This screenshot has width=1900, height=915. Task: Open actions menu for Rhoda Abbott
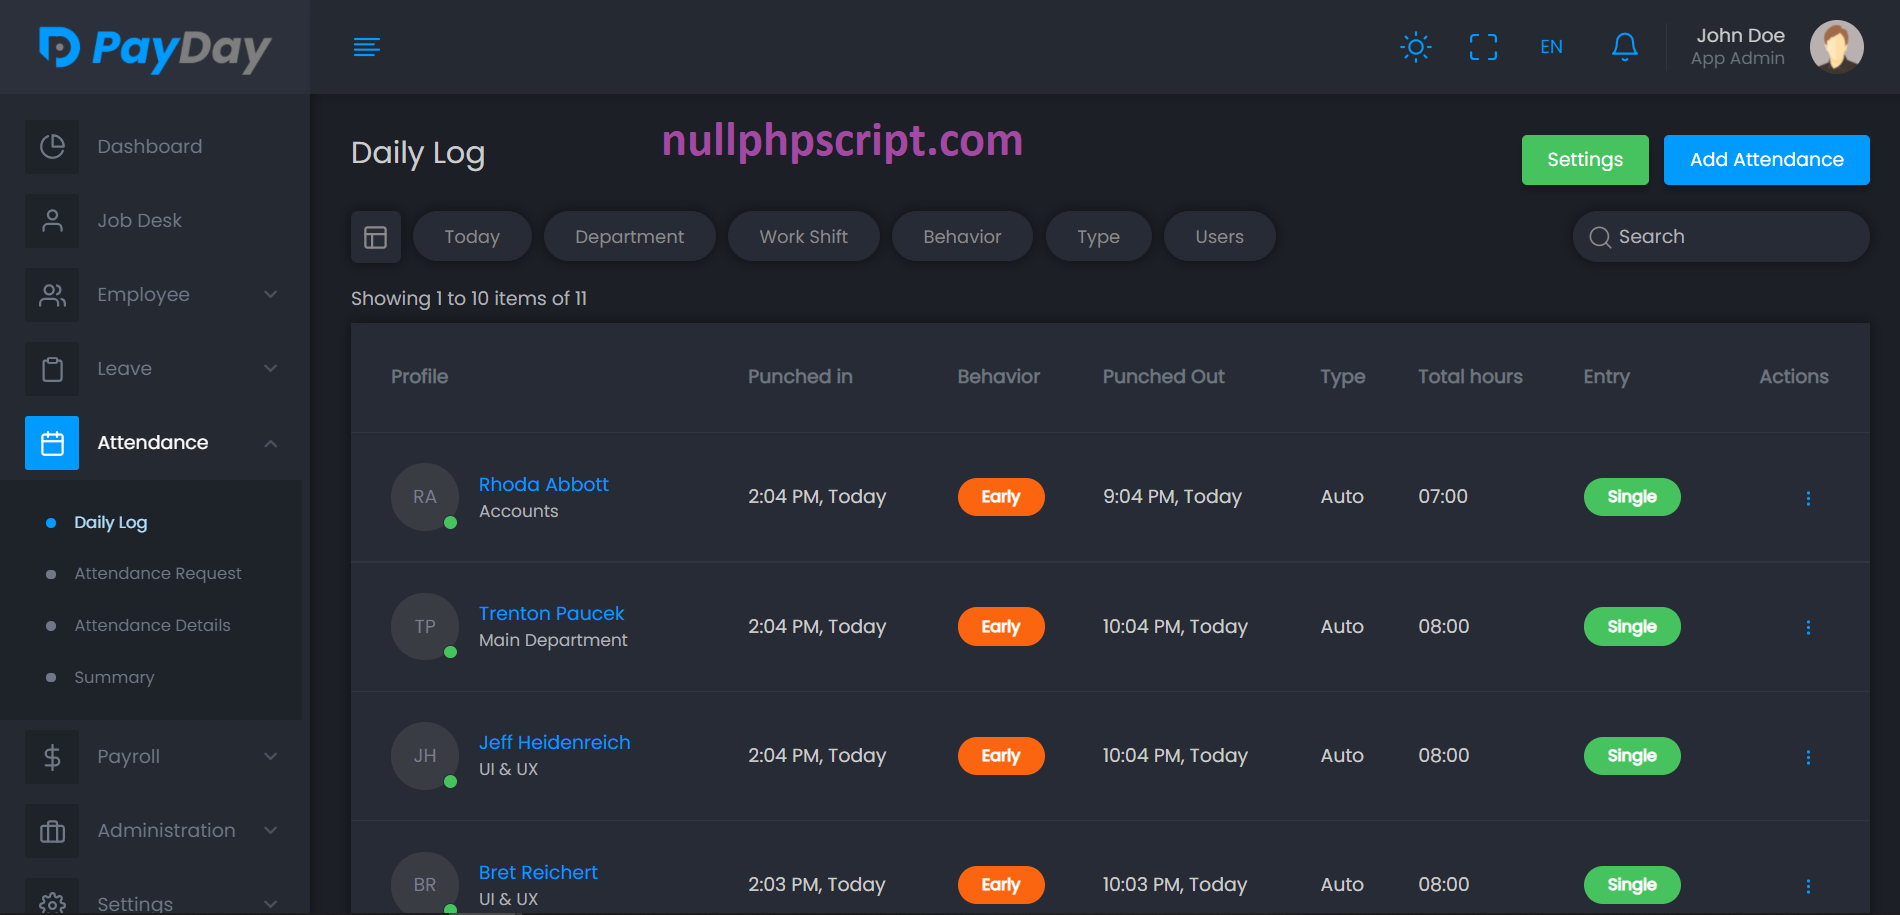[x=1807, y=498]
